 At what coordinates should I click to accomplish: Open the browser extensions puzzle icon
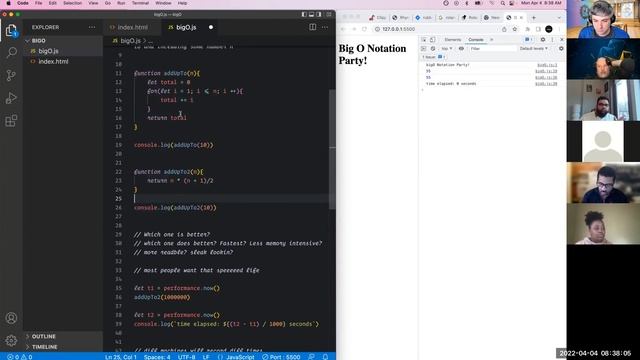point(527,29)
